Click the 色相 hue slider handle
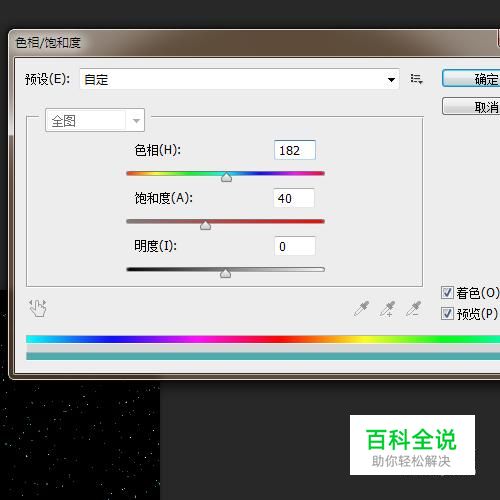The height and width of the screenshot is (500, 500). coord(226,177)
